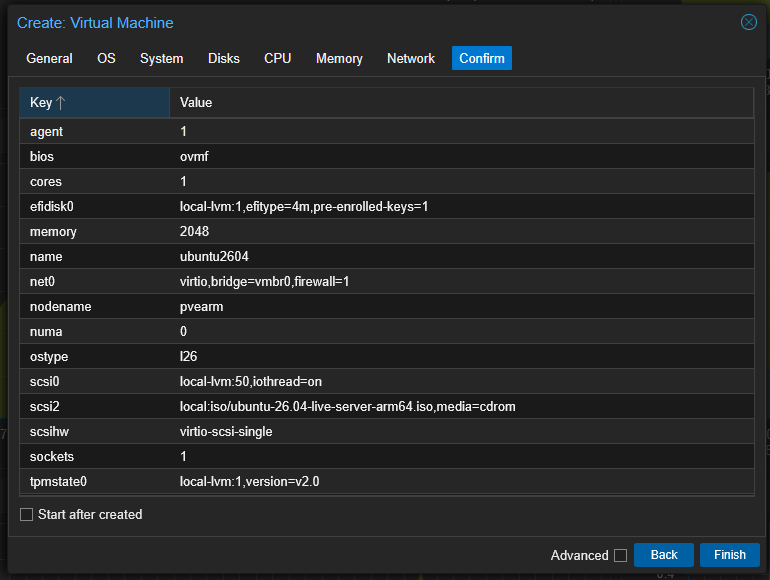Open the Network tab
This screenshot has height=580, width=770.
(x=411, y=58)
